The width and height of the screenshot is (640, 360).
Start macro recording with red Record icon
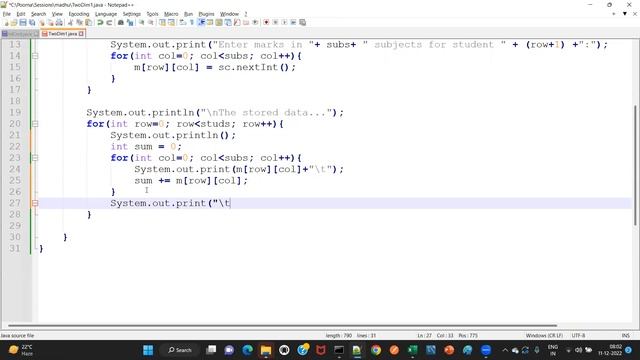point(266,22)
